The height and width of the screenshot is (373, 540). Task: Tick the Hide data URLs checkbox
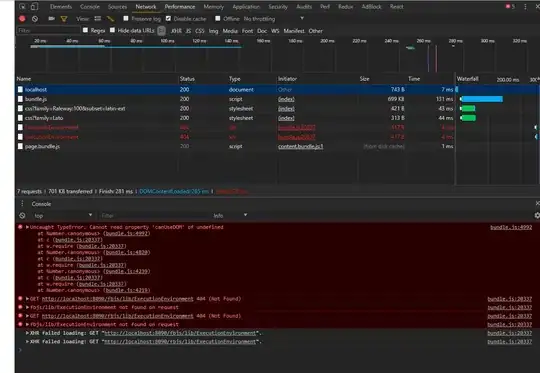pyautogui.click(x=112, y=30)
